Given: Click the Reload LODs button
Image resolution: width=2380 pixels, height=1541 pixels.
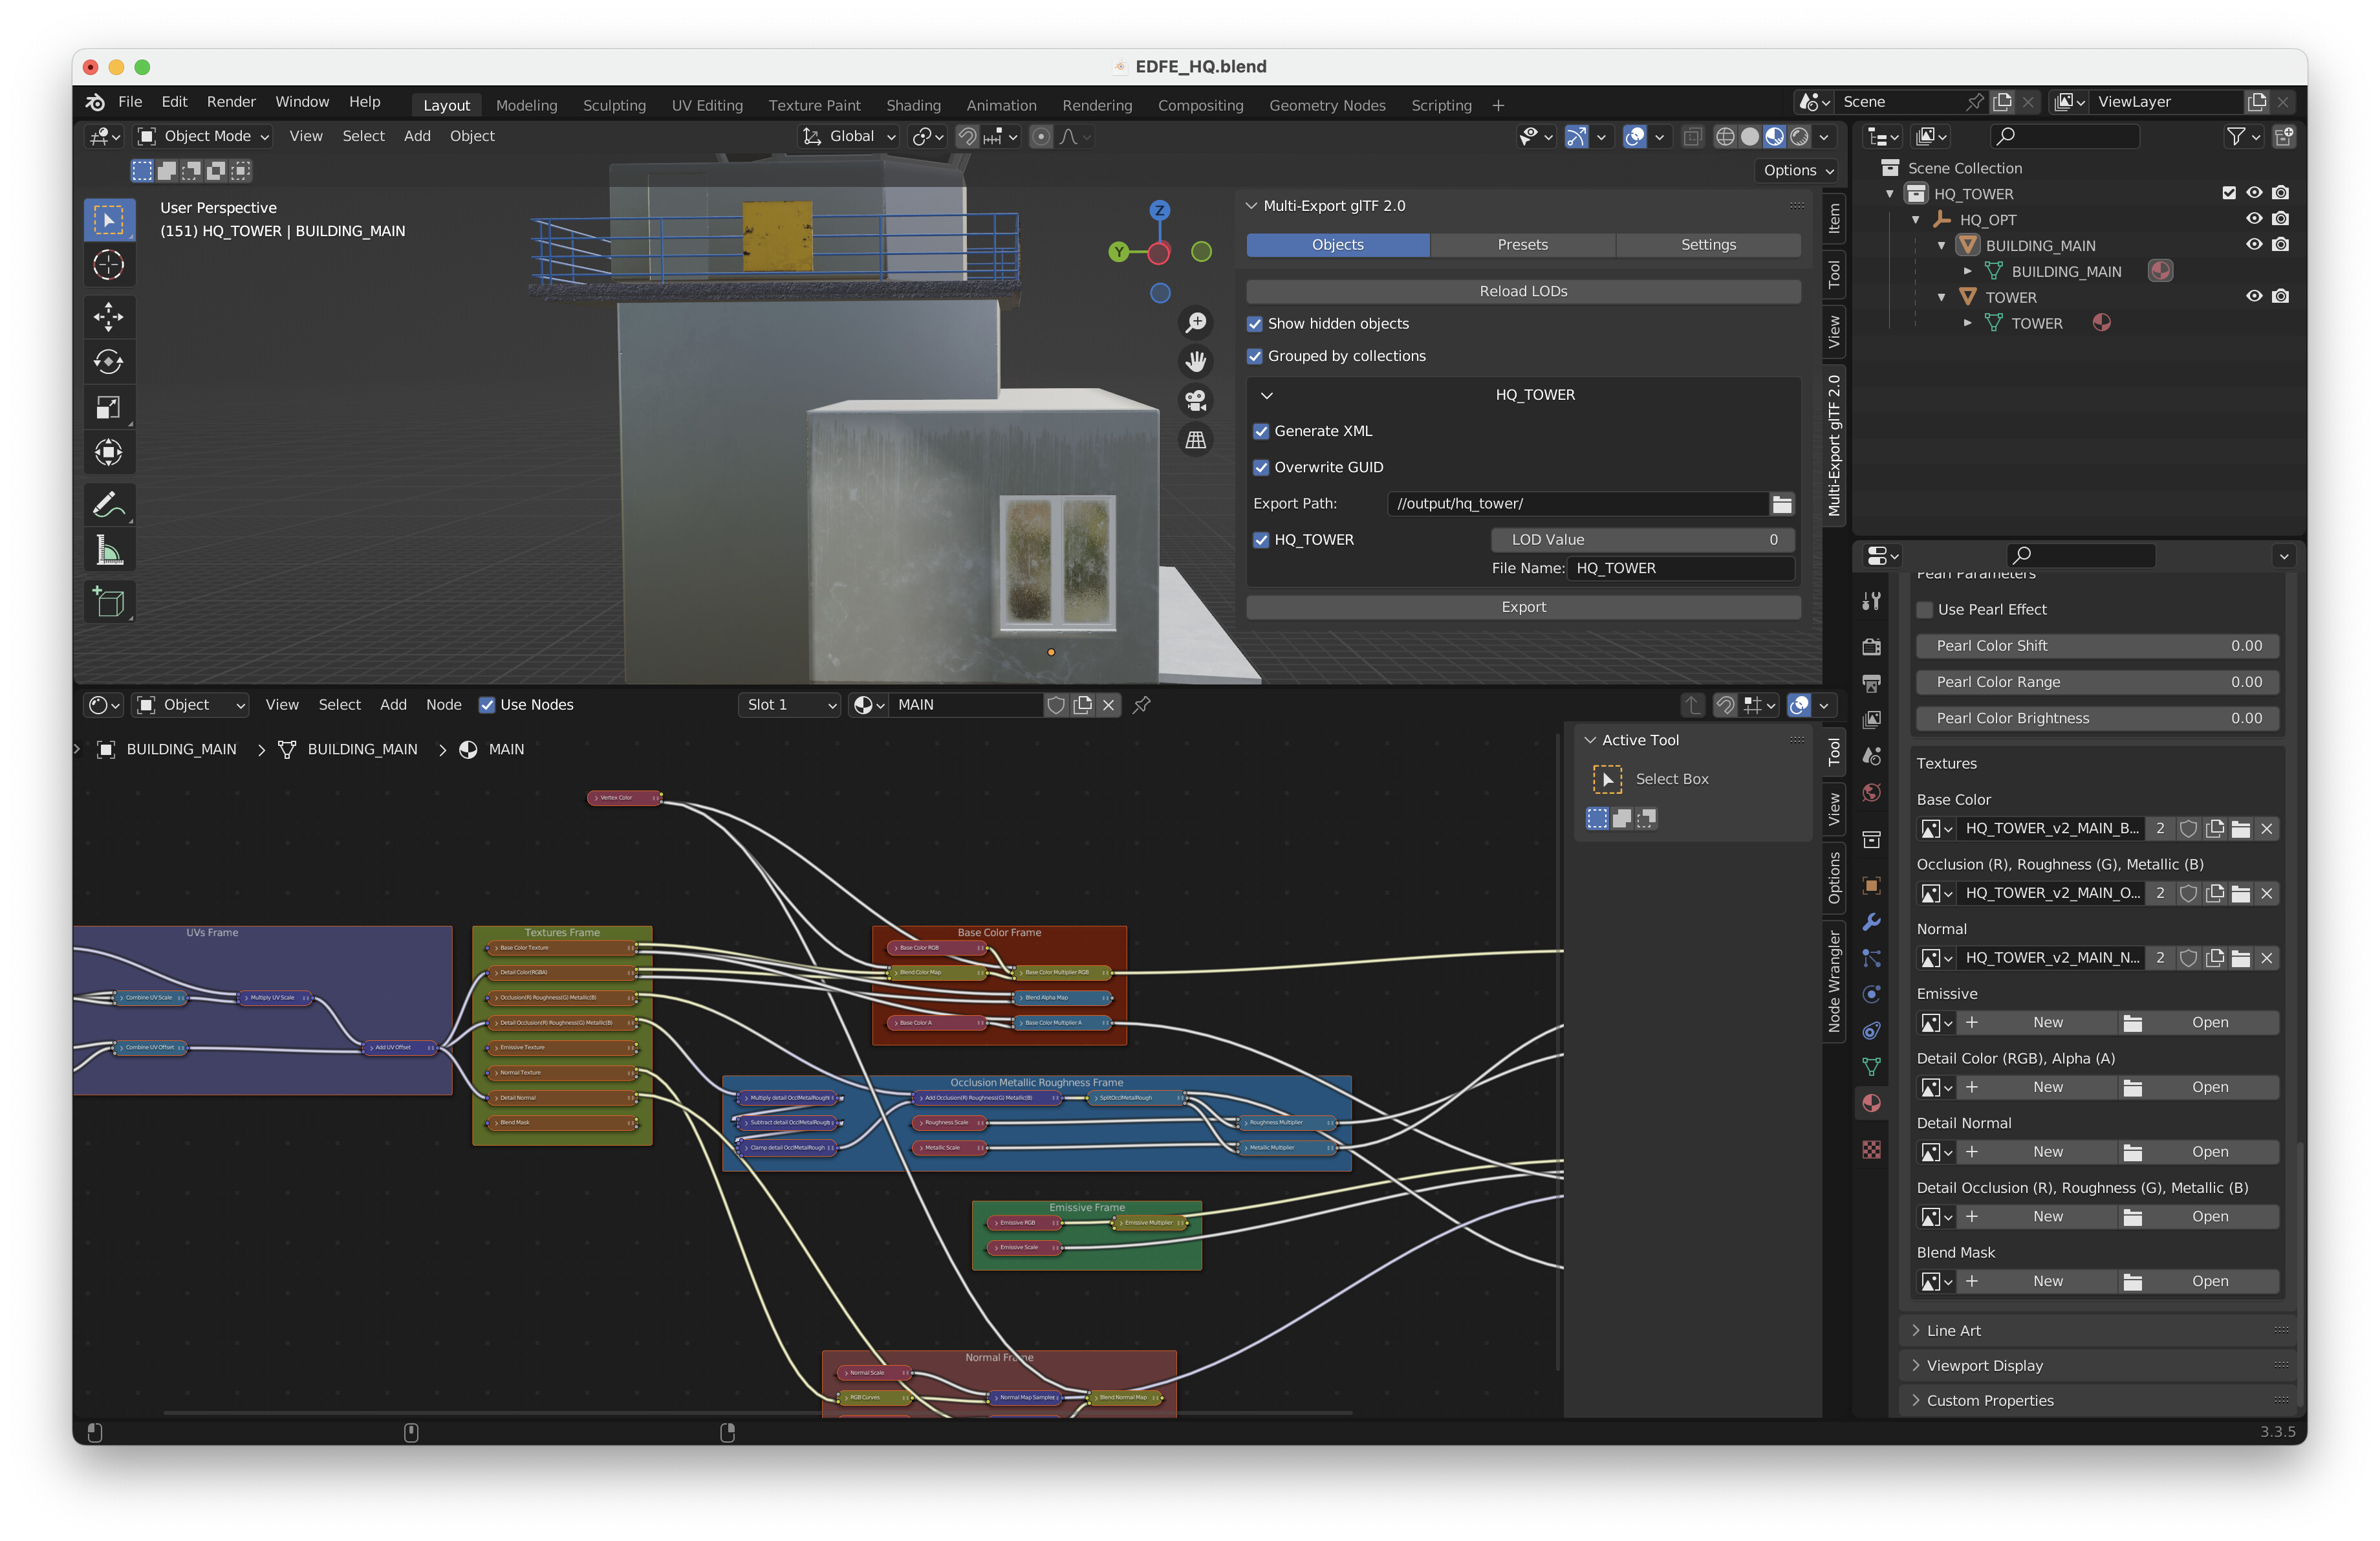Looking at the screenshot, I should (1523, 291).
